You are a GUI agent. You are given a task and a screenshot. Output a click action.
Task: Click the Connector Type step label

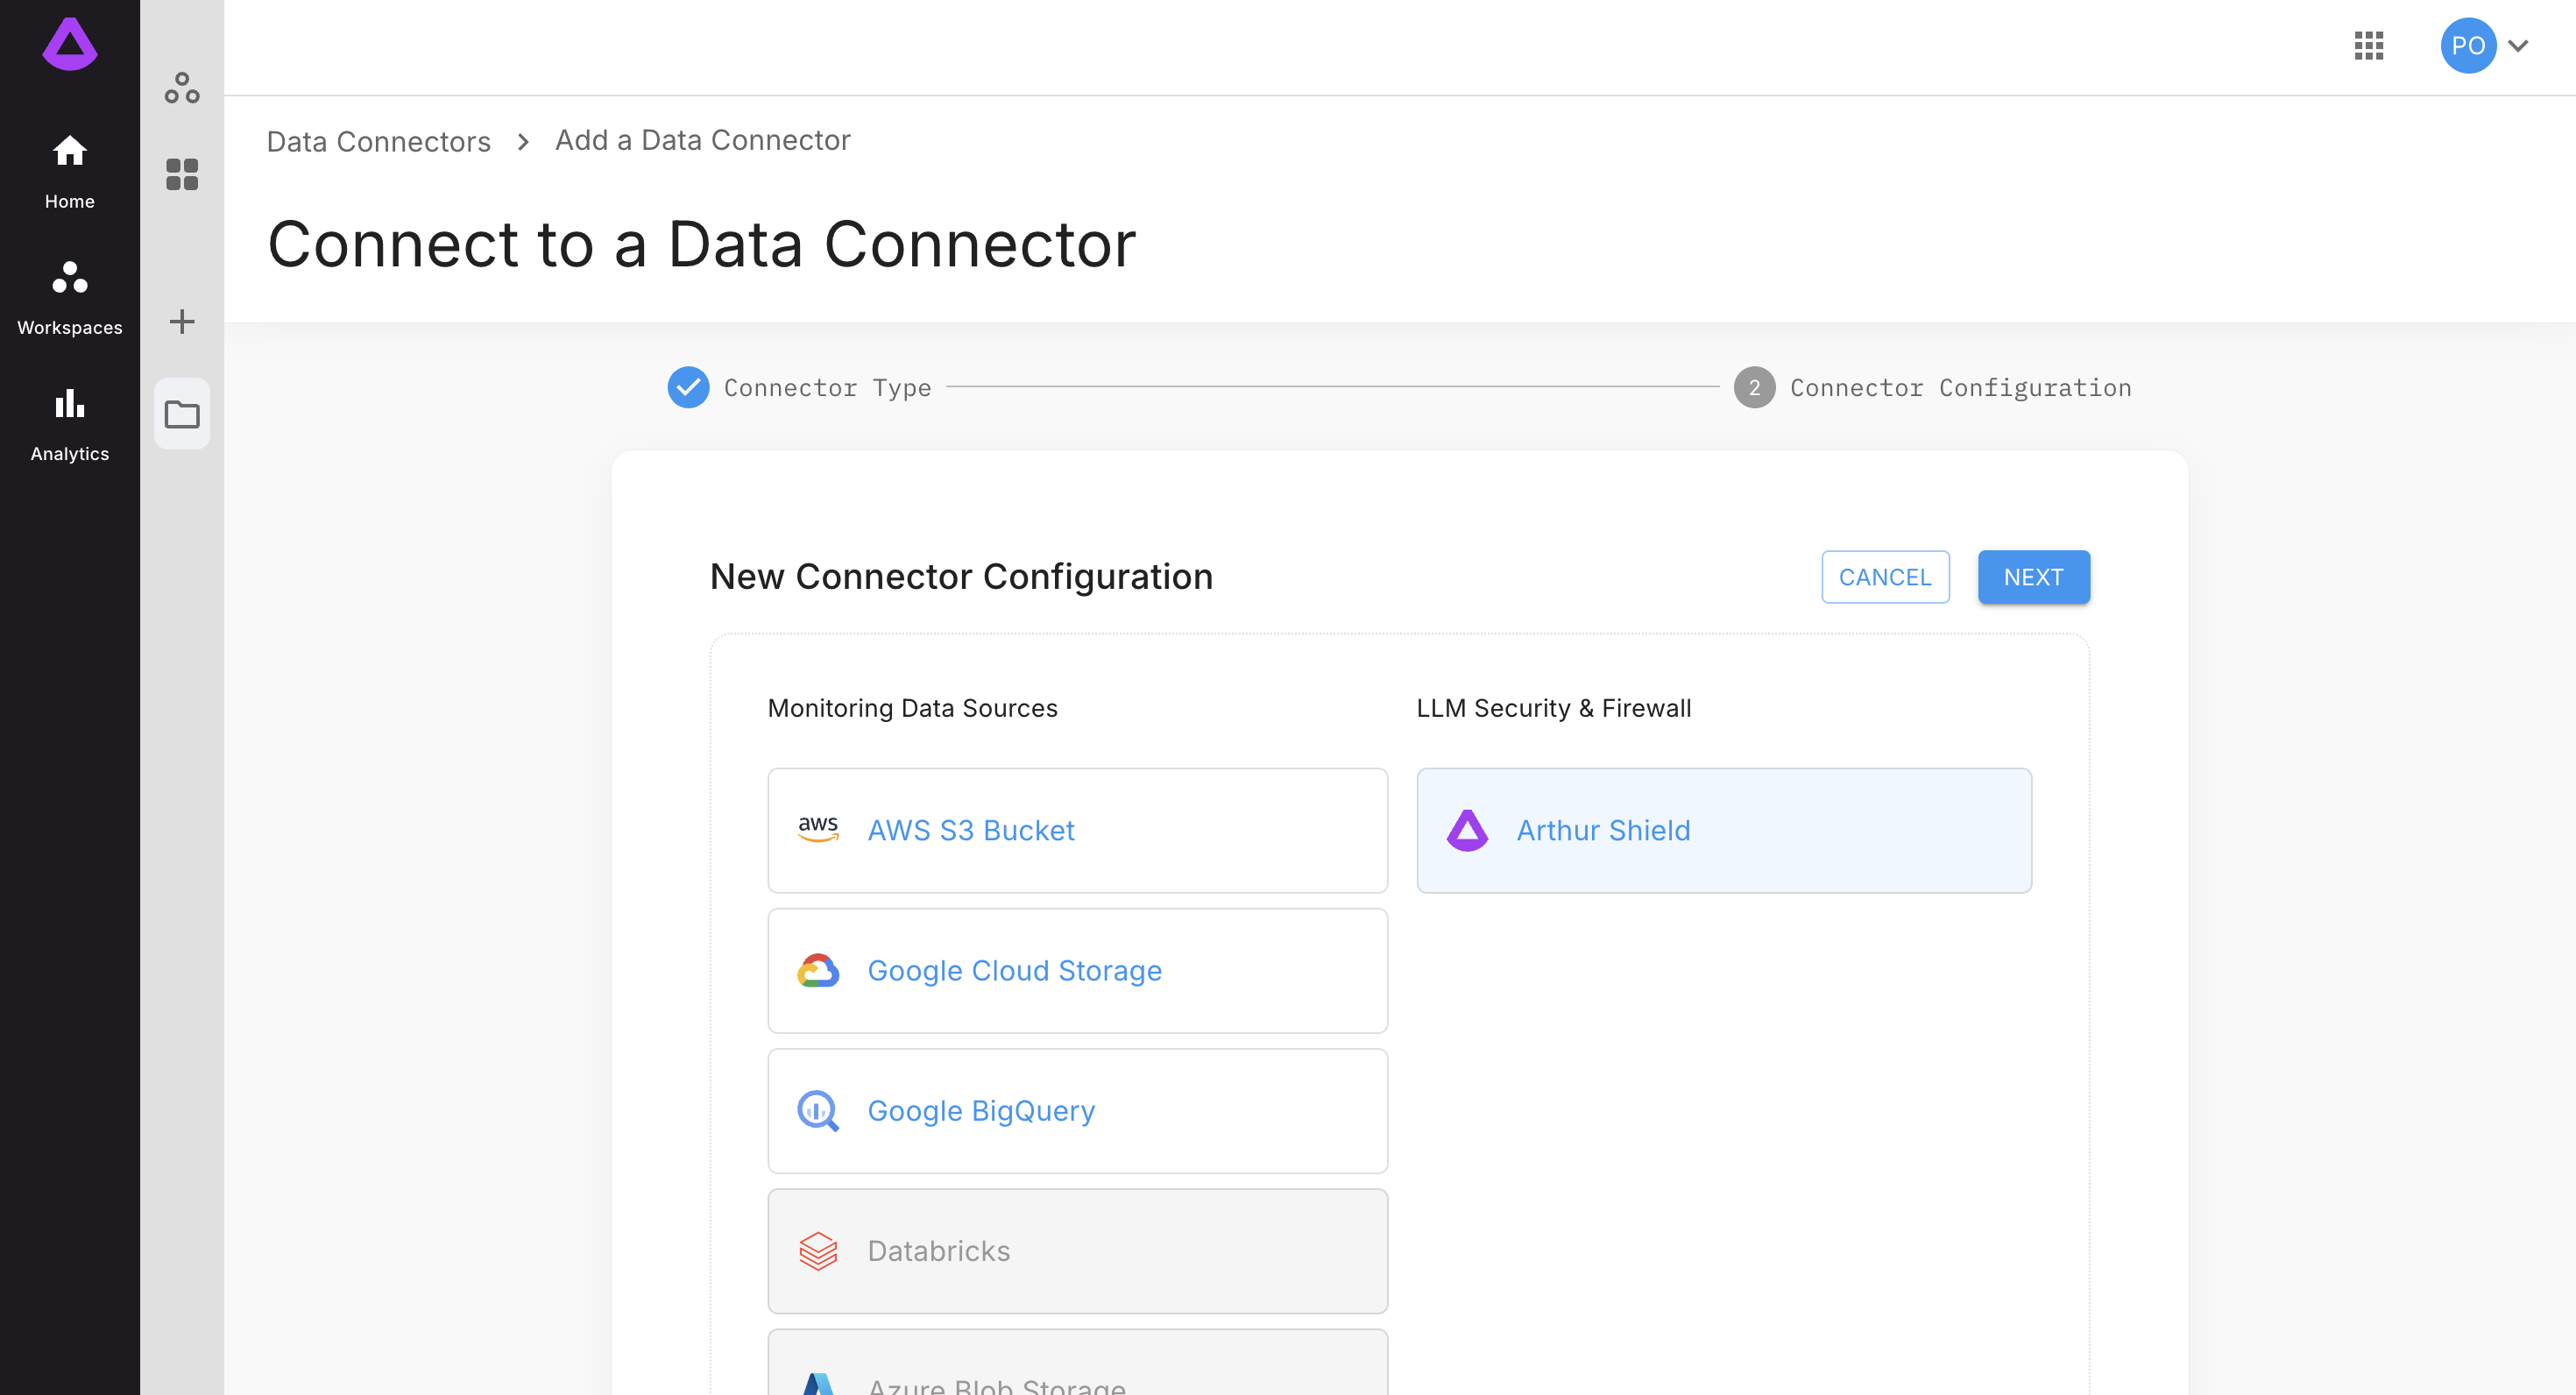coord(827,388)
